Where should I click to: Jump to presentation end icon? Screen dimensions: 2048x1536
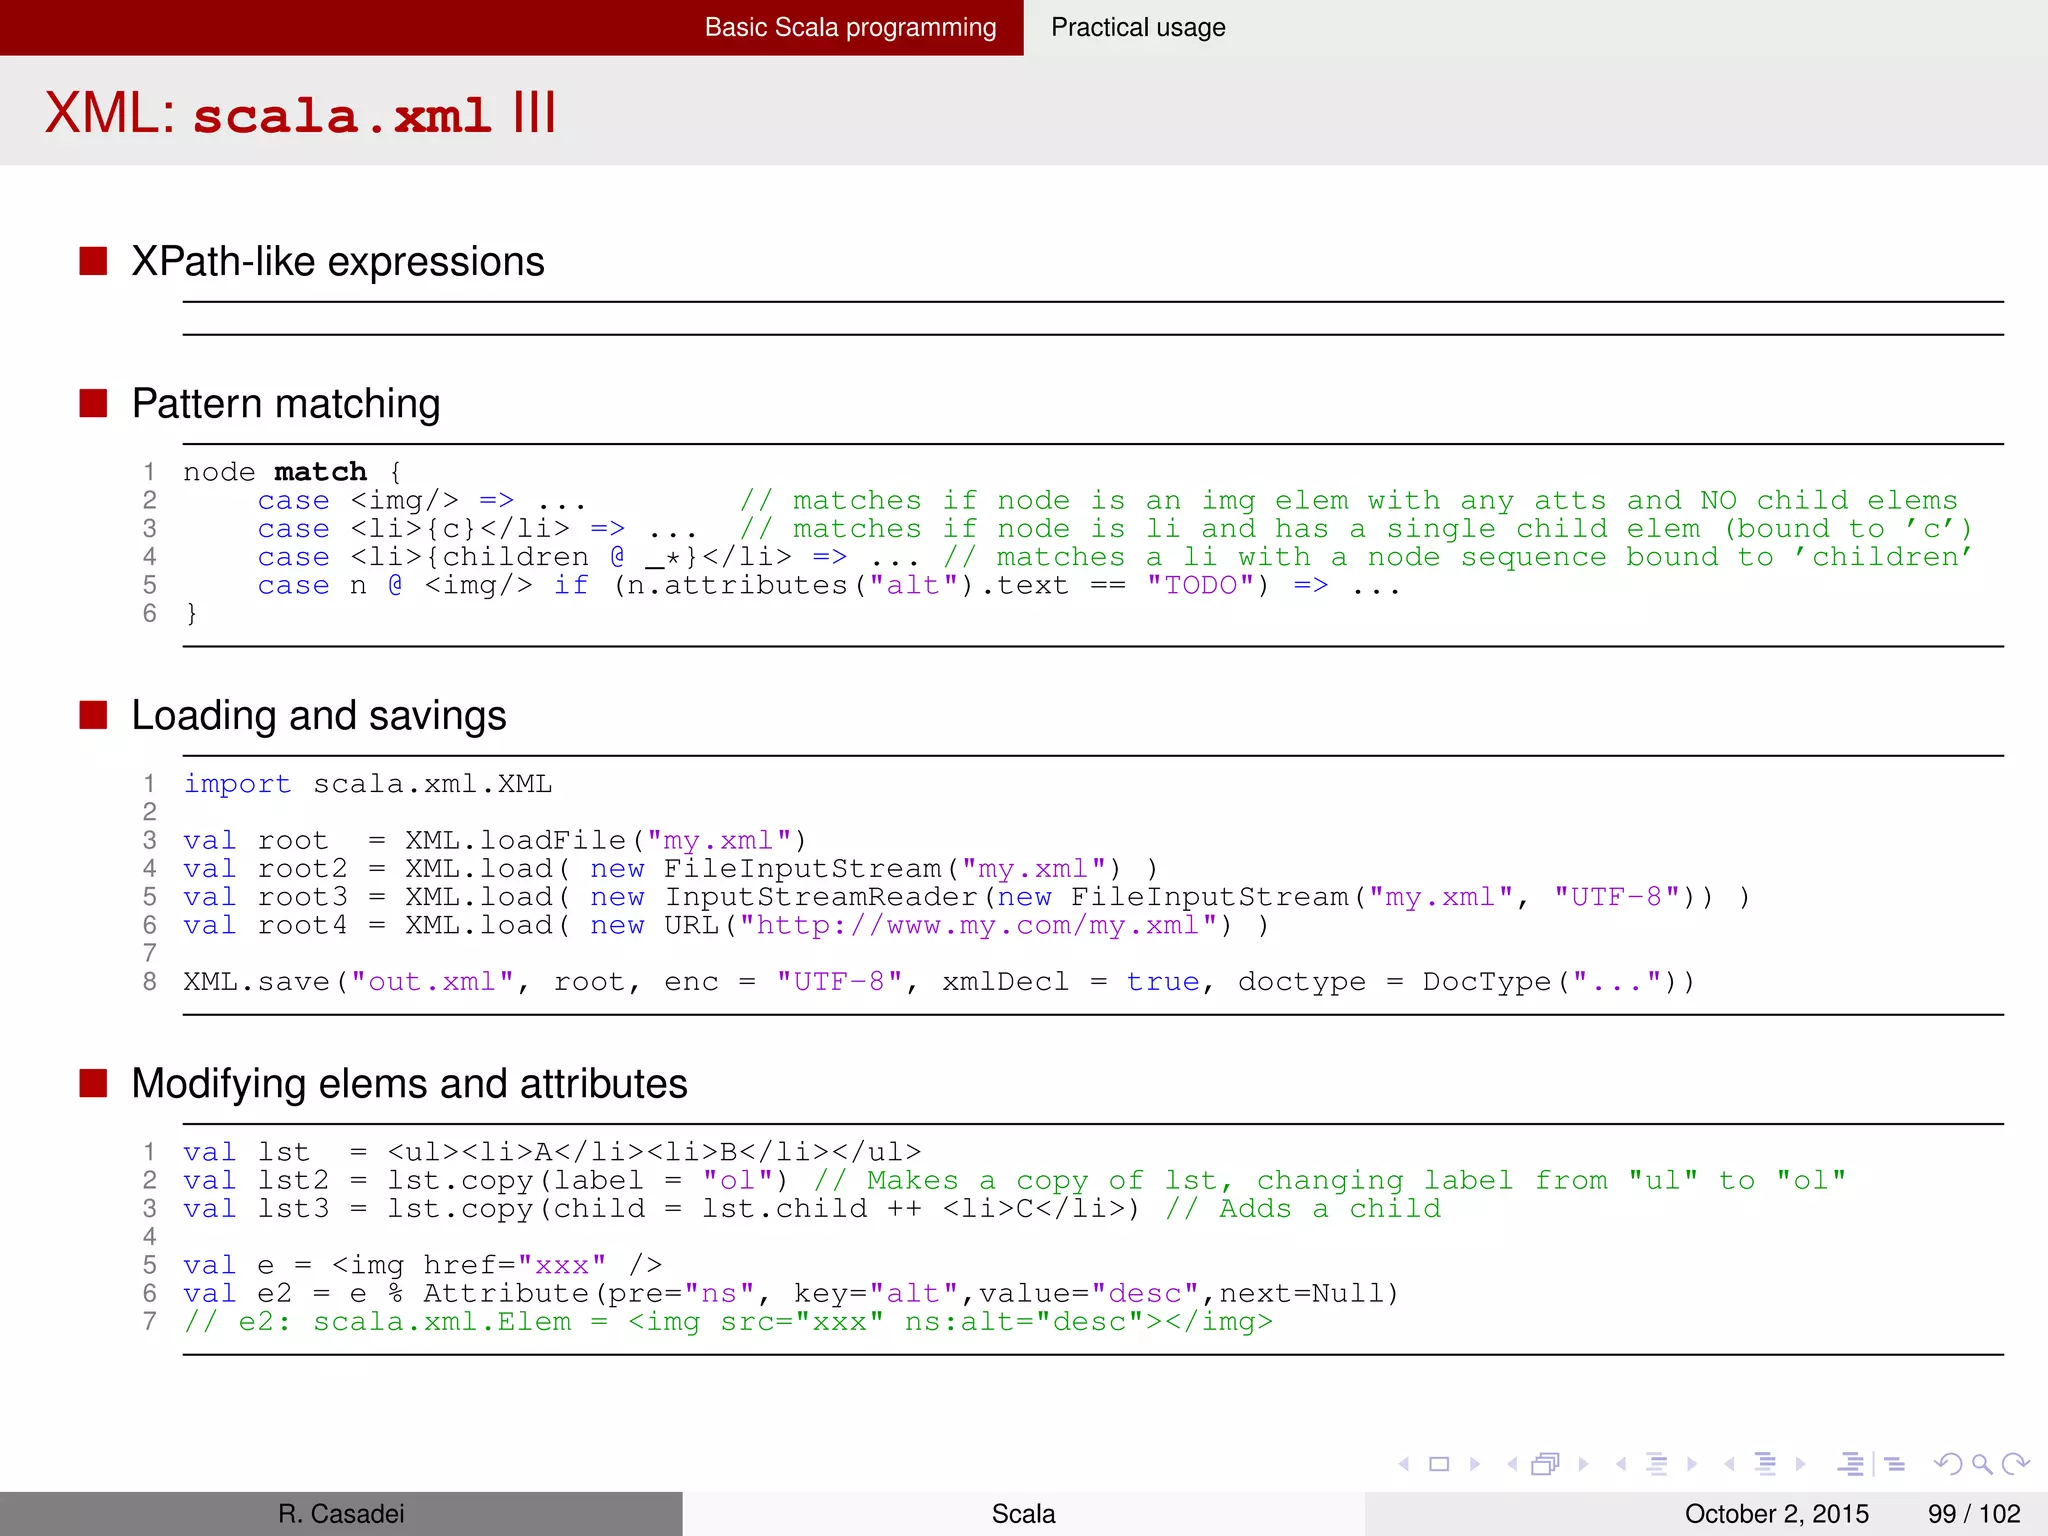click(1895, 1464)
